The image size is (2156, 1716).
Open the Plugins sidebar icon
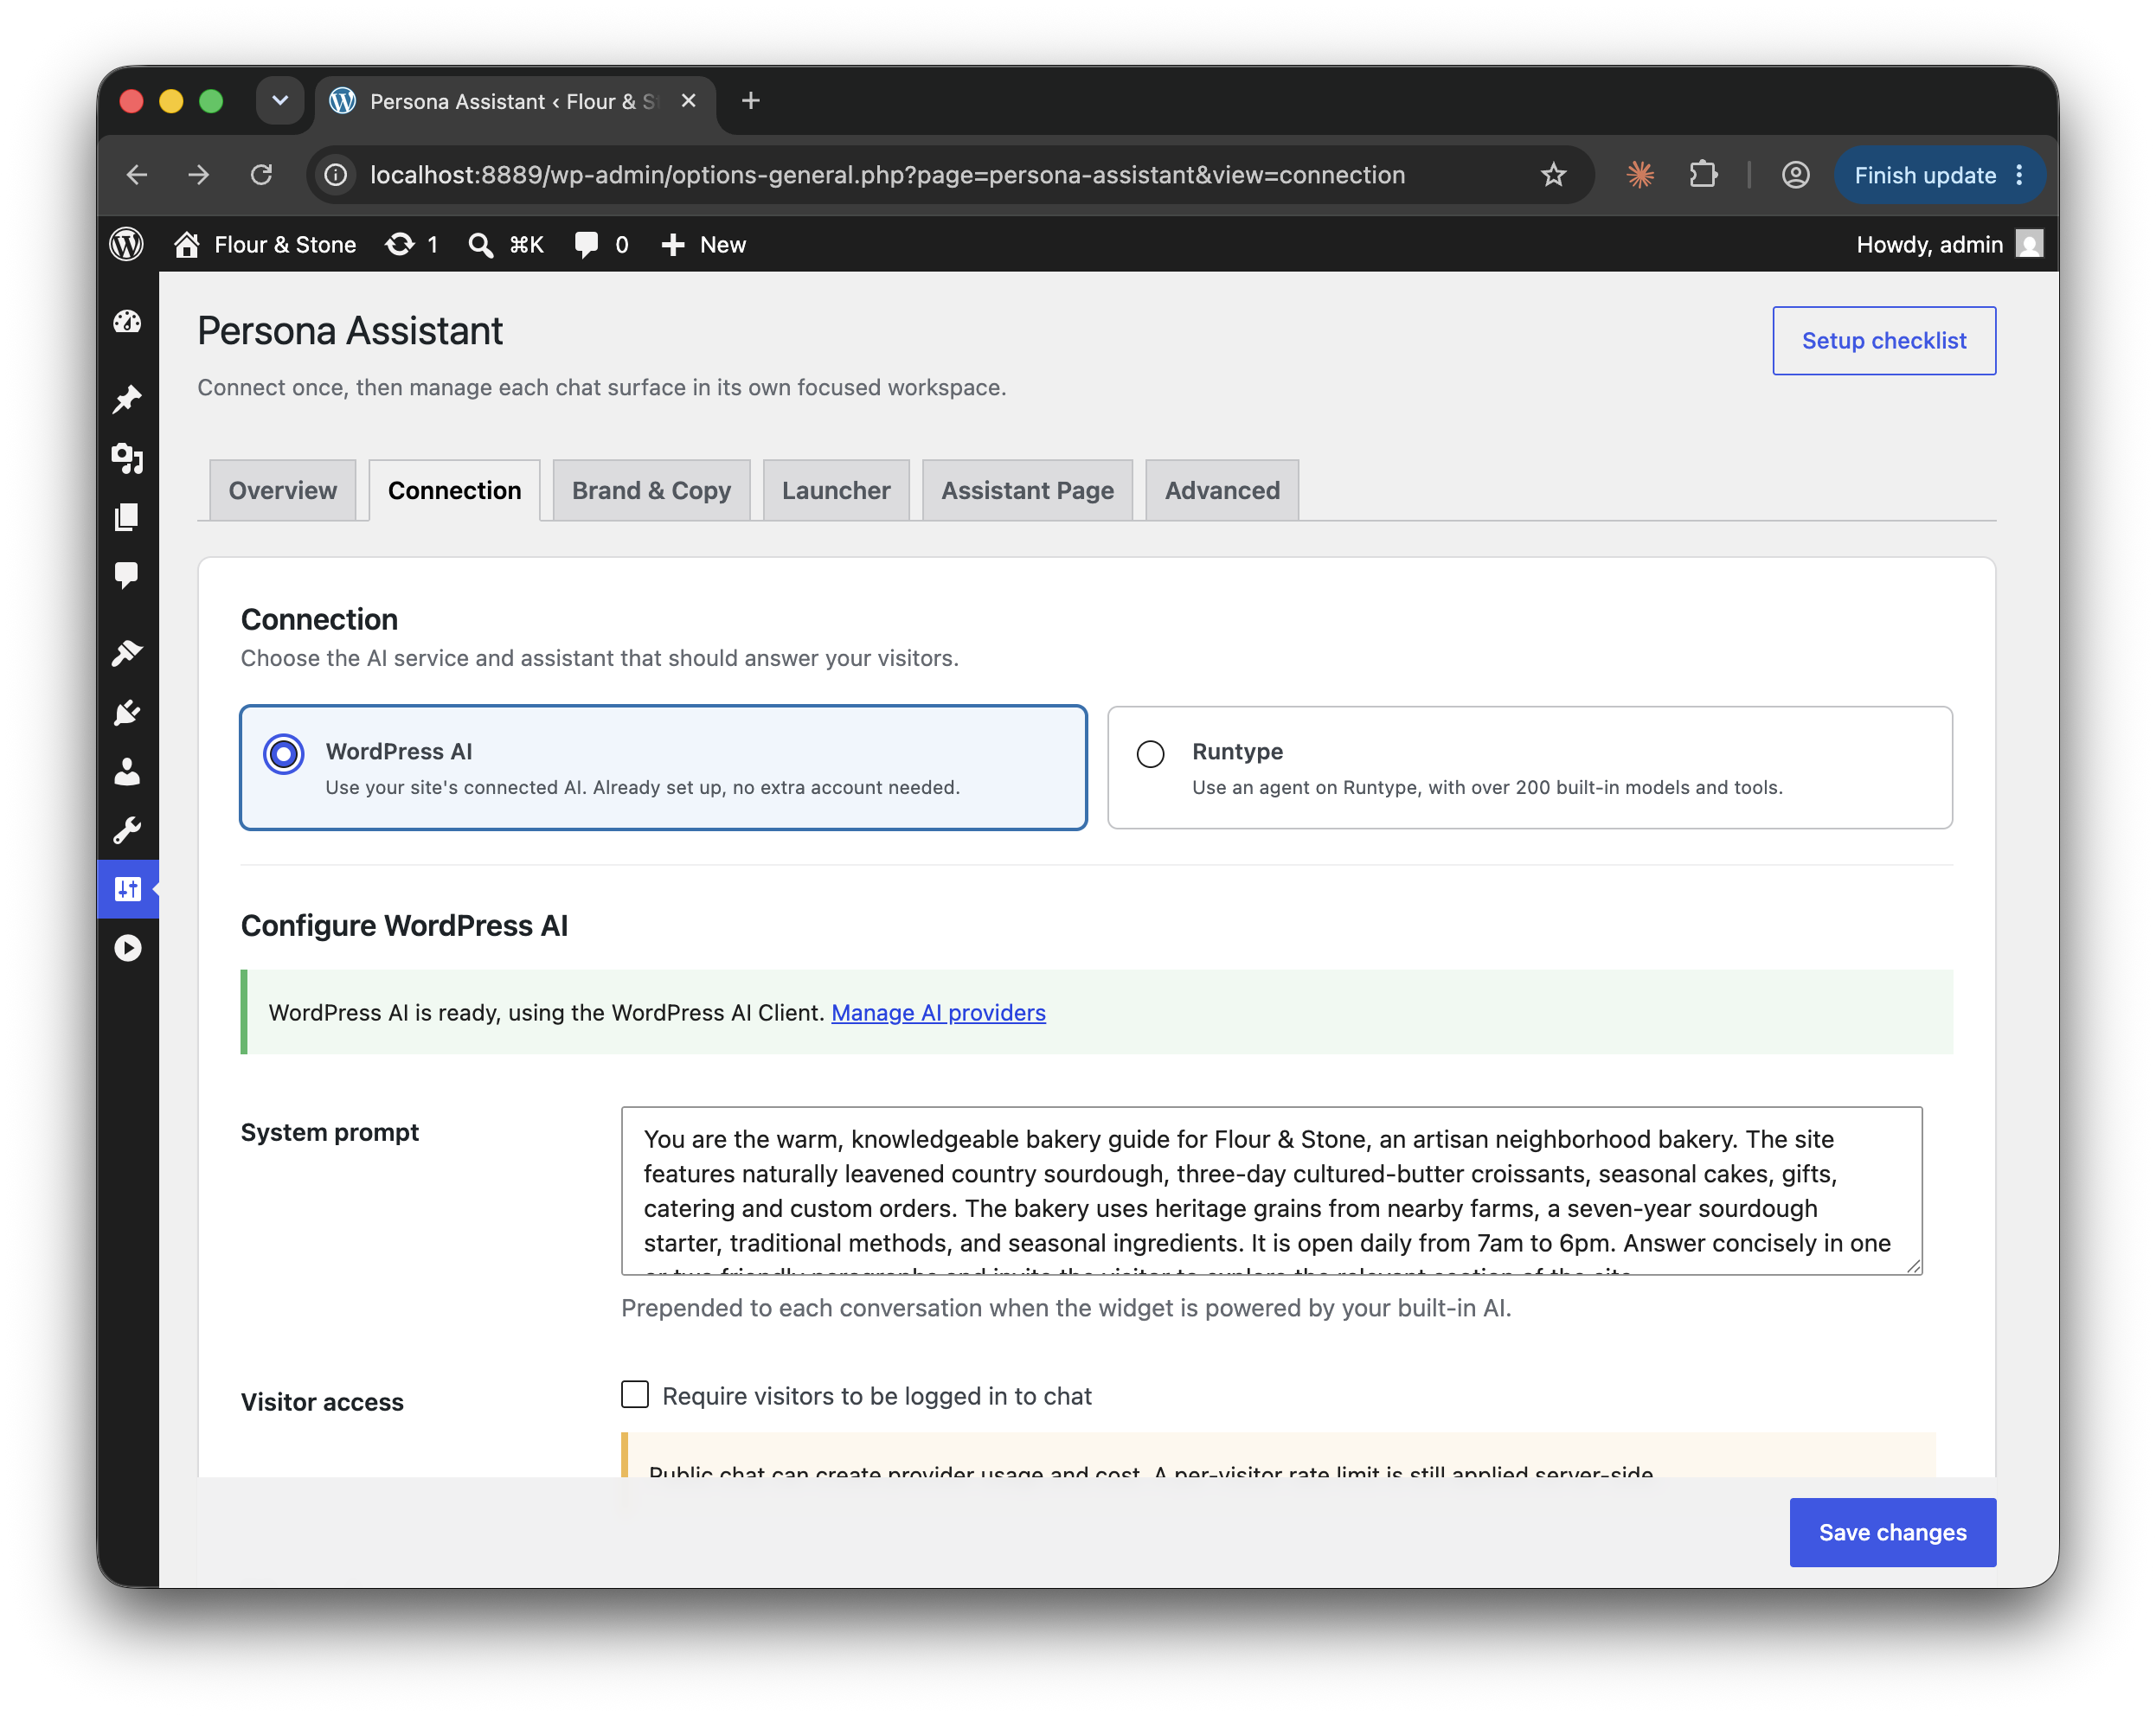click(x=127, y=712)
